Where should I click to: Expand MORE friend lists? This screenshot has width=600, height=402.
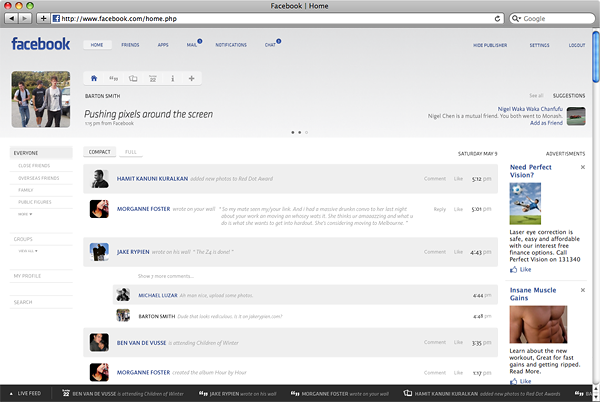click(x=25, y=214)
